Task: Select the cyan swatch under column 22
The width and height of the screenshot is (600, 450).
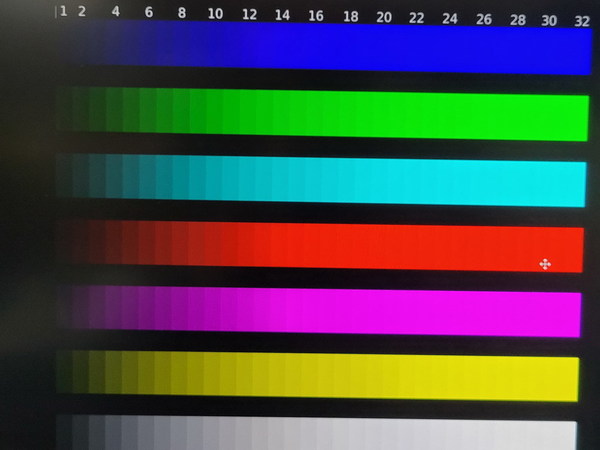Action: pyautogui.click(x=413, y=181)
